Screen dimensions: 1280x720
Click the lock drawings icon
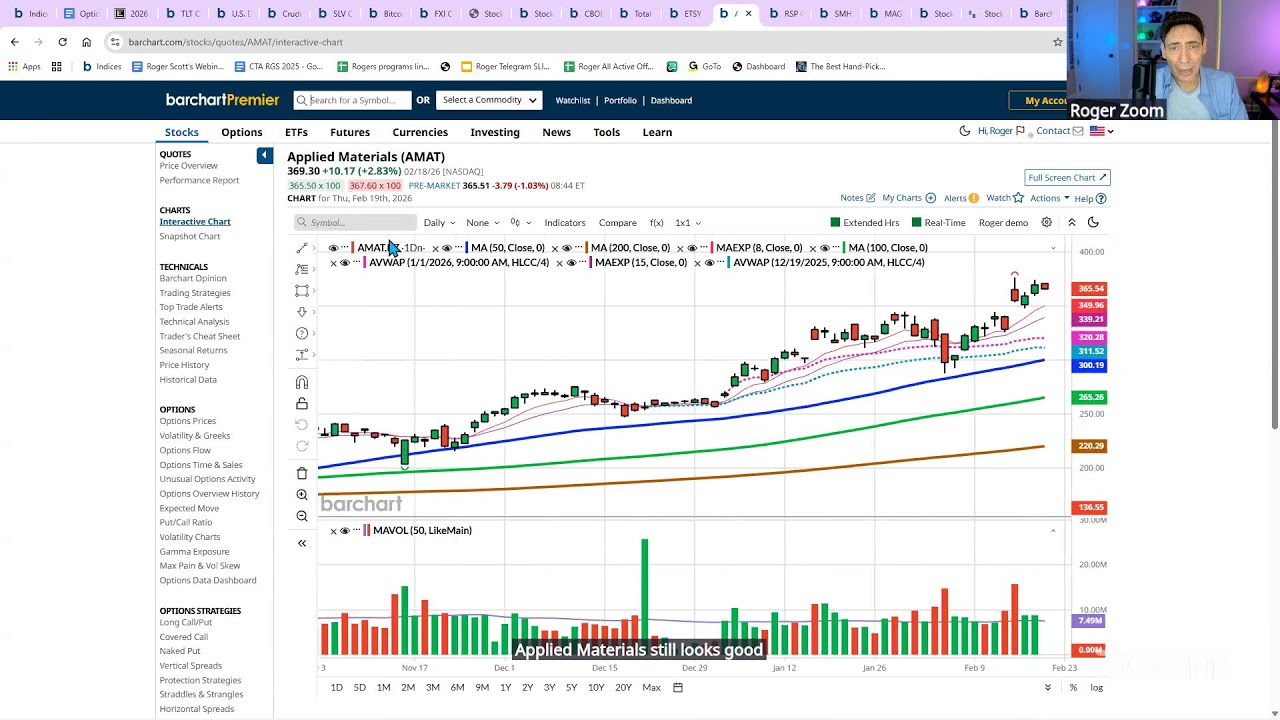click(x=302, y=404)
